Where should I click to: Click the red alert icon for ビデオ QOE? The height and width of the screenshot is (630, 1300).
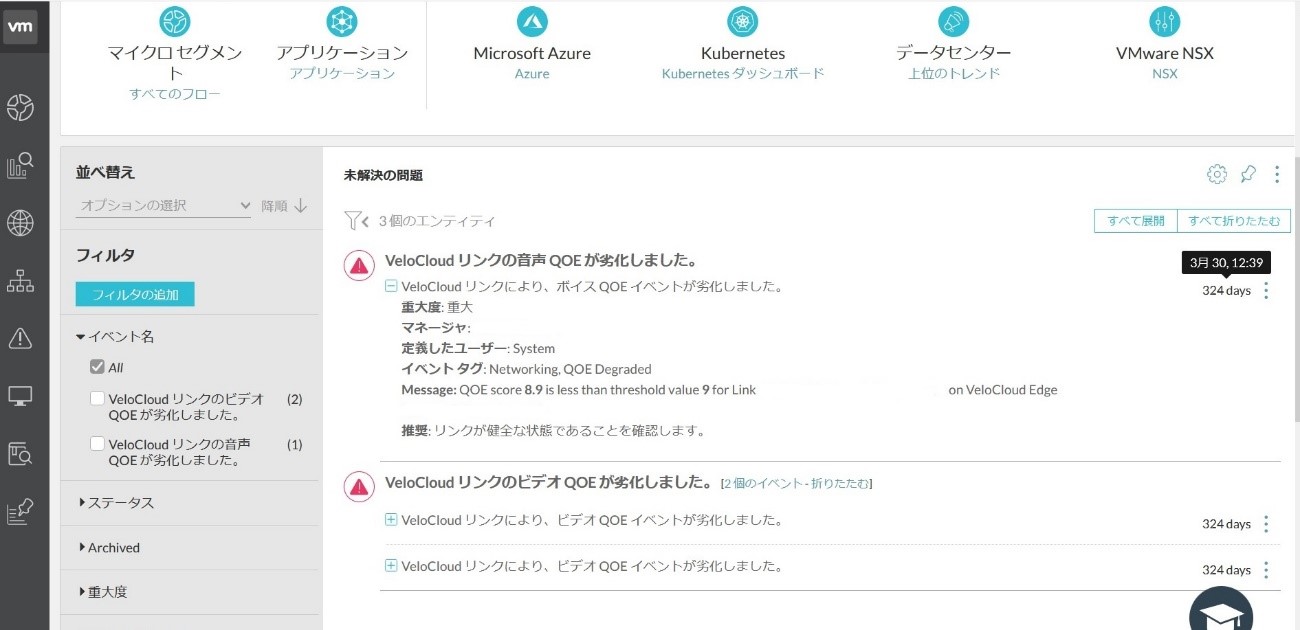(x=359, y=486)
